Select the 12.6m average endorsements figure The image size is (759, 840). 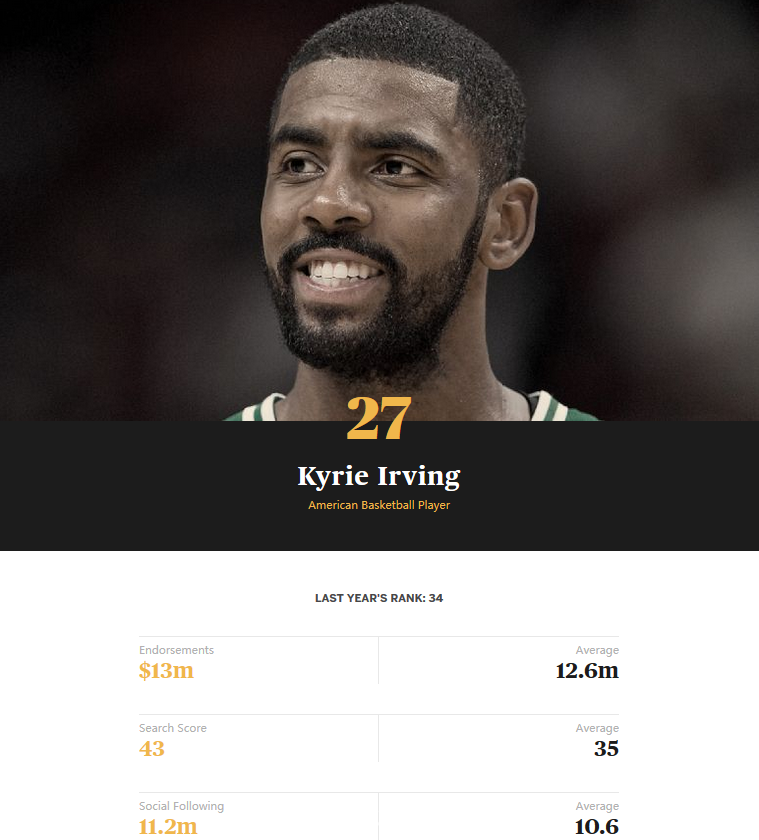coord(587,671)
